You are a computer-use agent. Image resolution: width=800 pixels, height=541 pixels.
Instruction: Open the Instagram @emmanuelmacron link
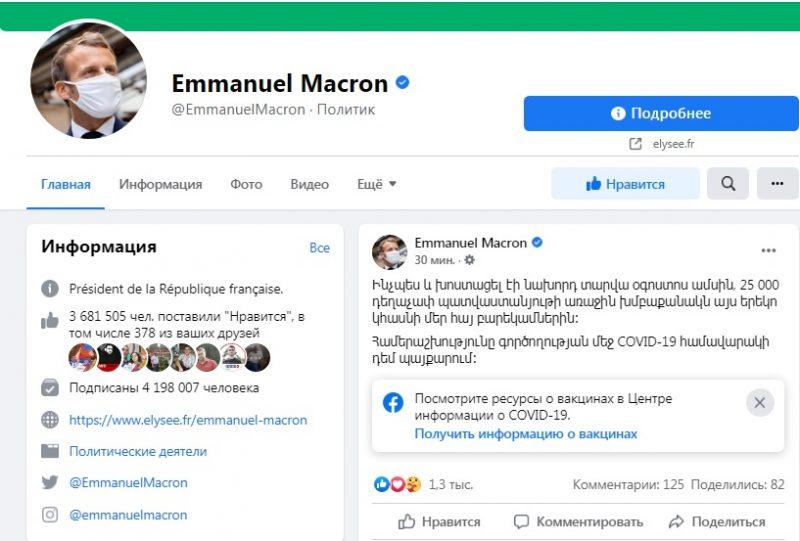(127, 515)
